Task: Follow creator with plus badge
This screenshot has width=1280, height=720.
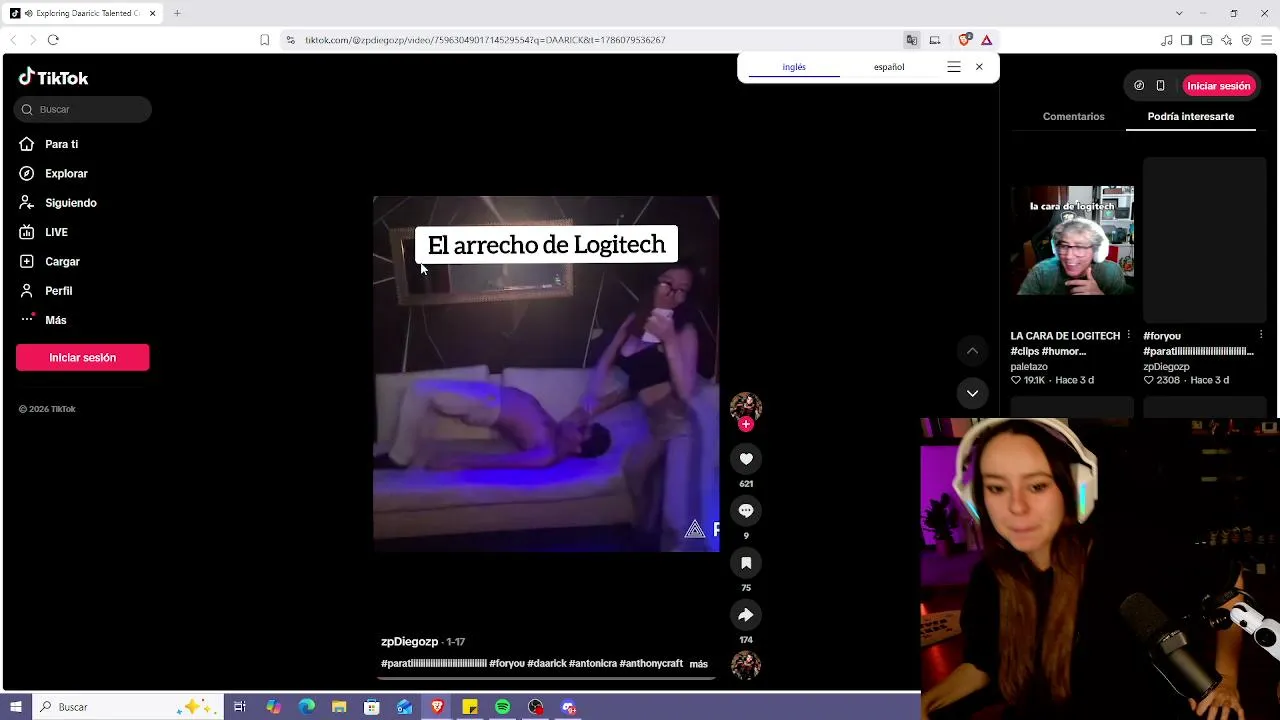Action: click(x=746, y=424)
